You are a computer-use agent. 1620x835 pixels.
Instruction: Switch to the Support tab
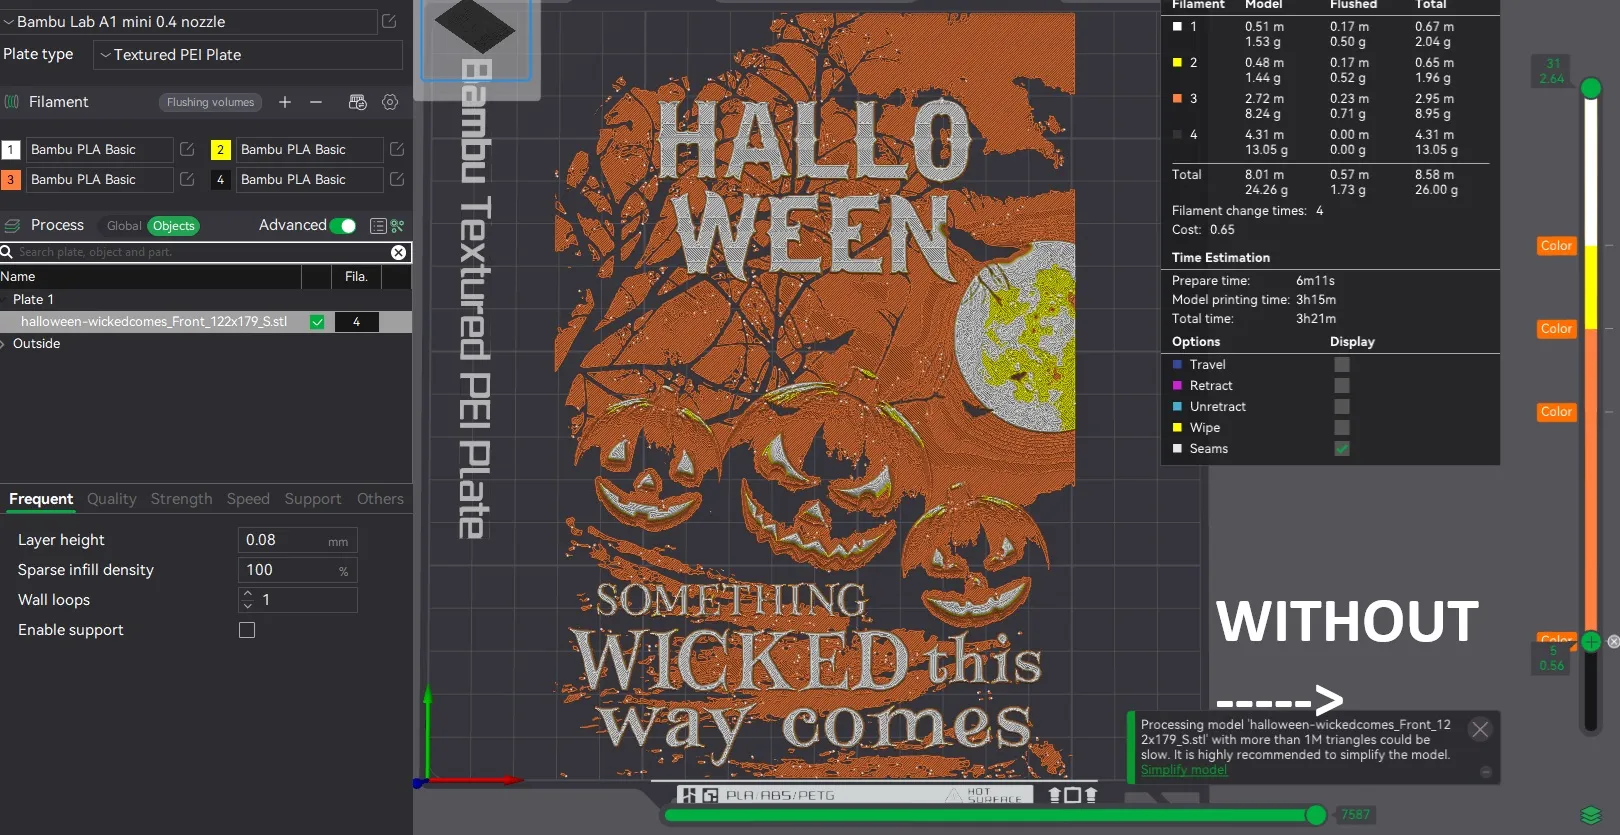[x=313, y=499]
